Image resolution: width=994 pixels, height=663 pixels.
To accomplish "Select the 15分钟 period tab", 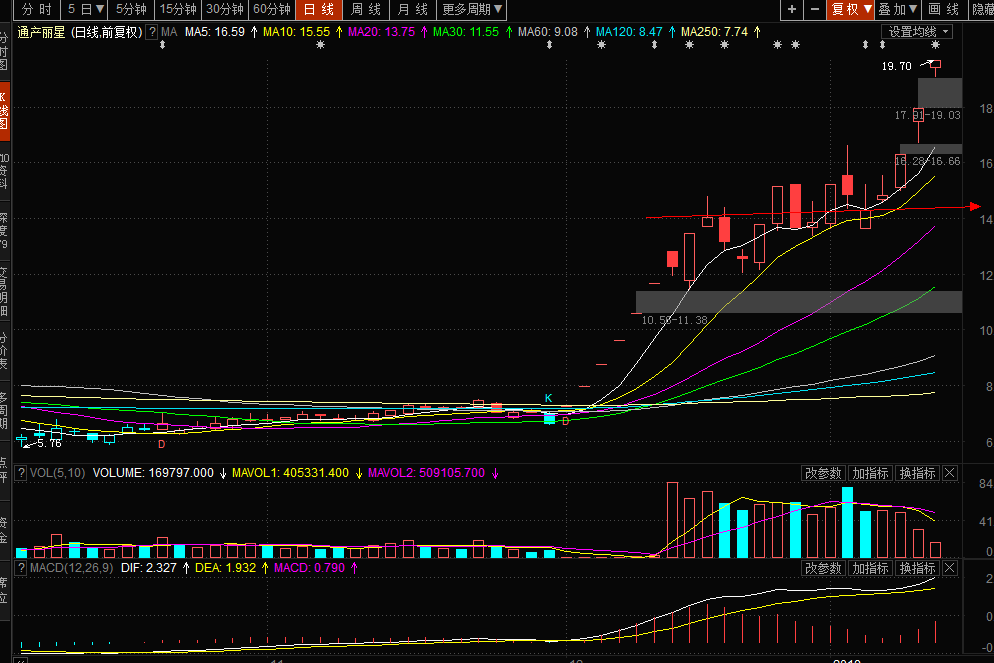I will 178,10.
